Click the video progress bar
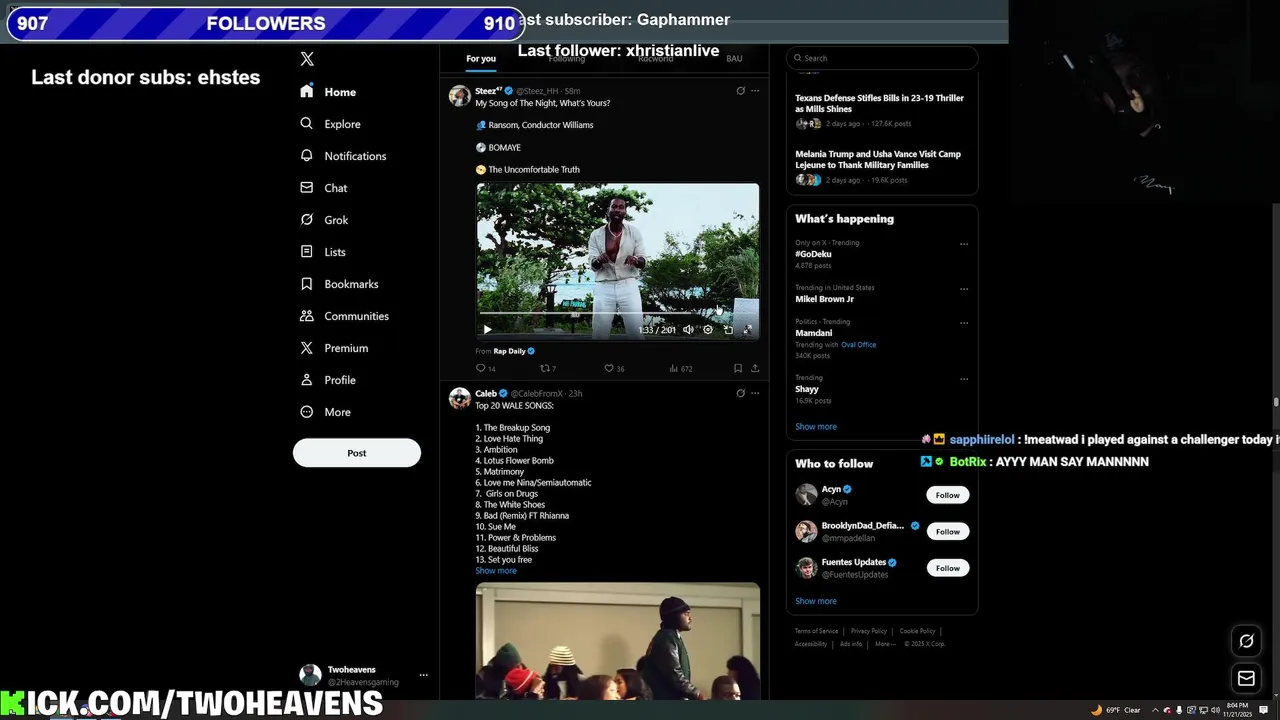 (x=617, y=313)
